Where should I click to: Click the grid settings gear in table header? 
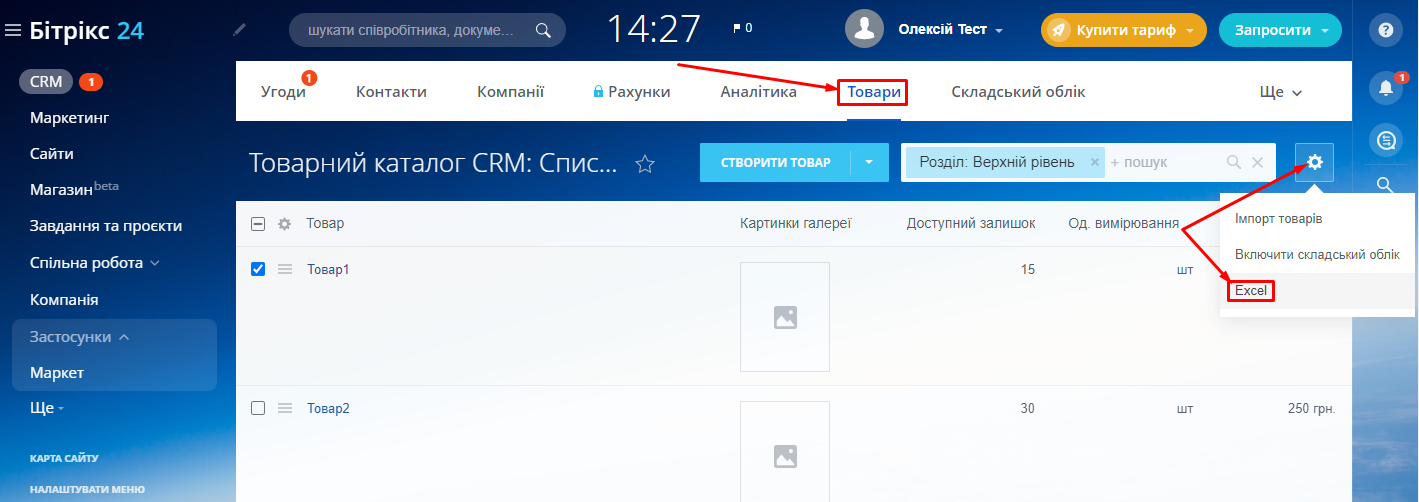click(284, 224)
